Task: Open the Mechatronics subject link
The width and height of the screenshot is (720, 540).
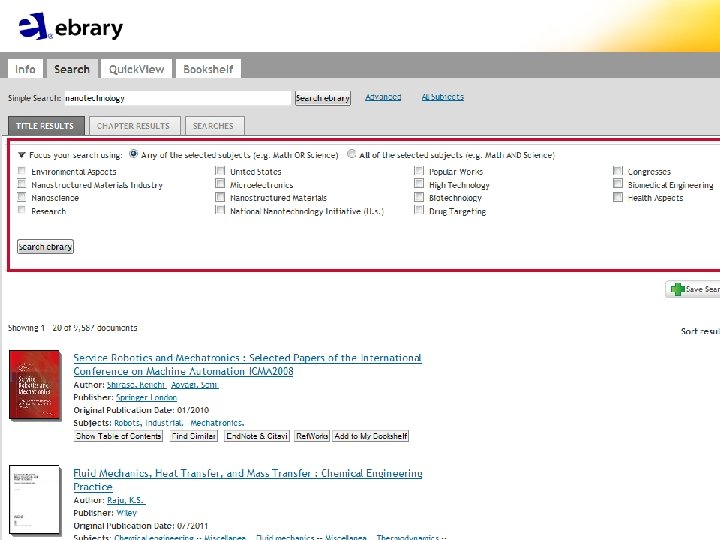Action: tap(217, 423)
